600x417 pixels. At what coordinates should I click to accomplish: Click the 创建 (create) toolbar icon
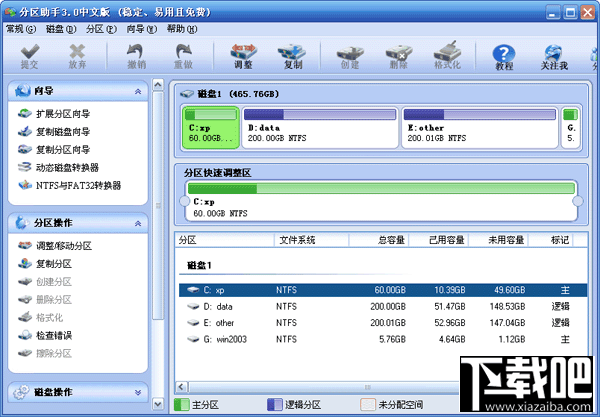350,57
